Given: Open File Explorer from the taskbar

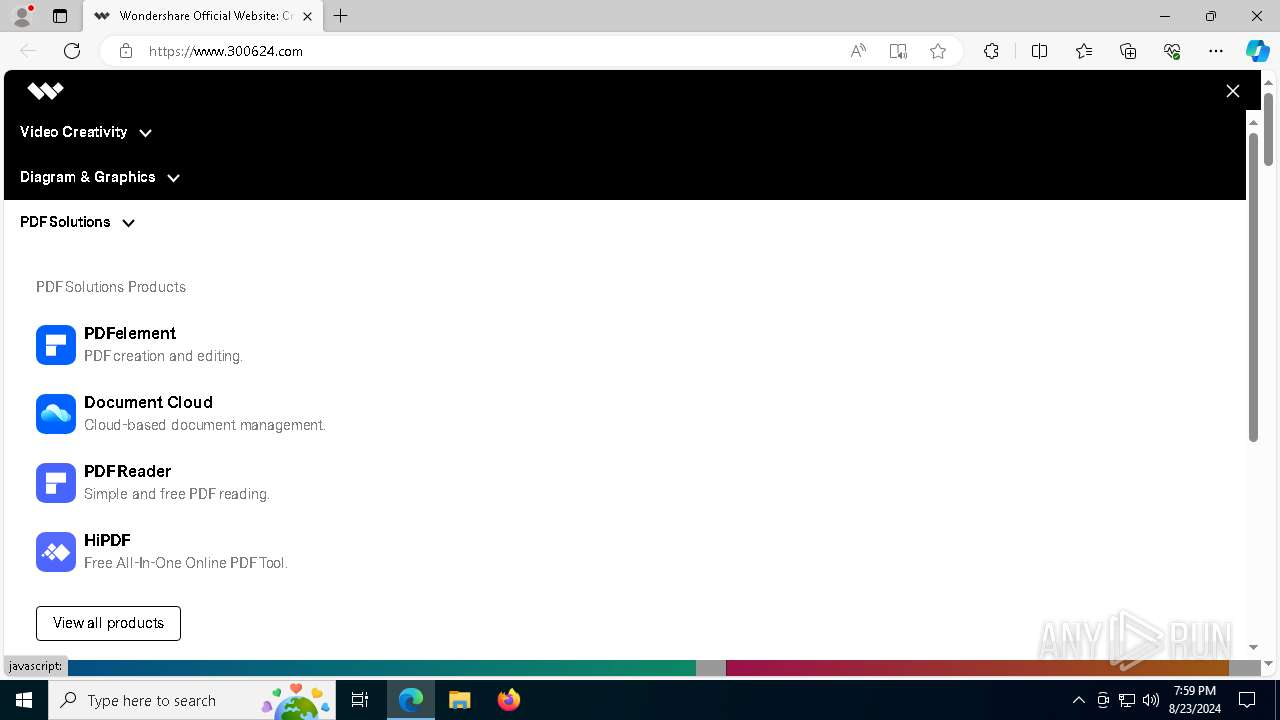Looking at the screenshot, I should pyautogui.click(x=459, y=700).
